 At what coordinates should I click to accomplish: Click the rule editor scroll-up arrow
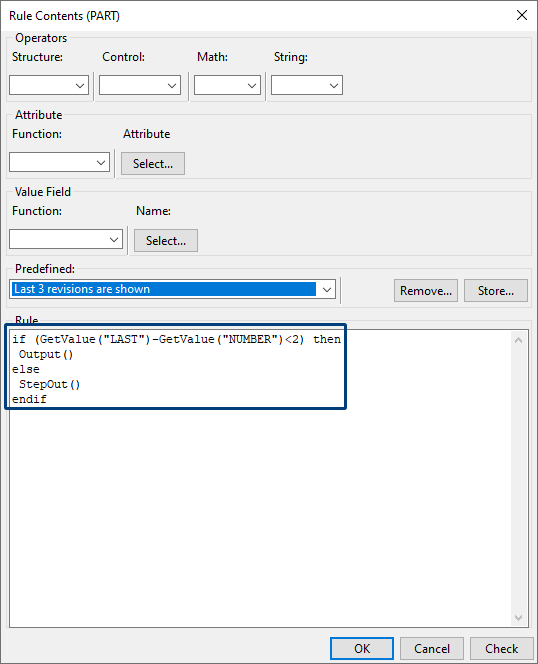click(x=519, y=340)
